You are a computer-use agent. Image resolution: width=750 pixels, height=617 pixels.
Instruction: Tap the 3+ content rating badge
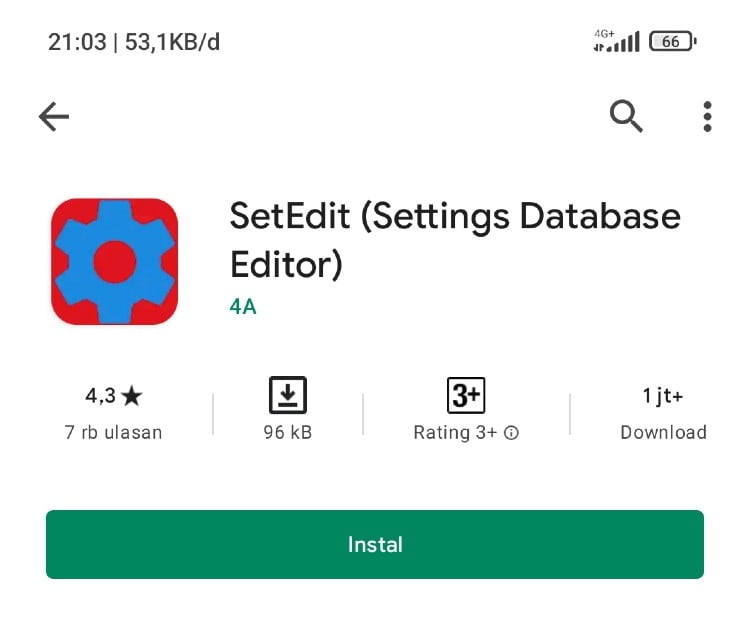[x=465, y=396]
